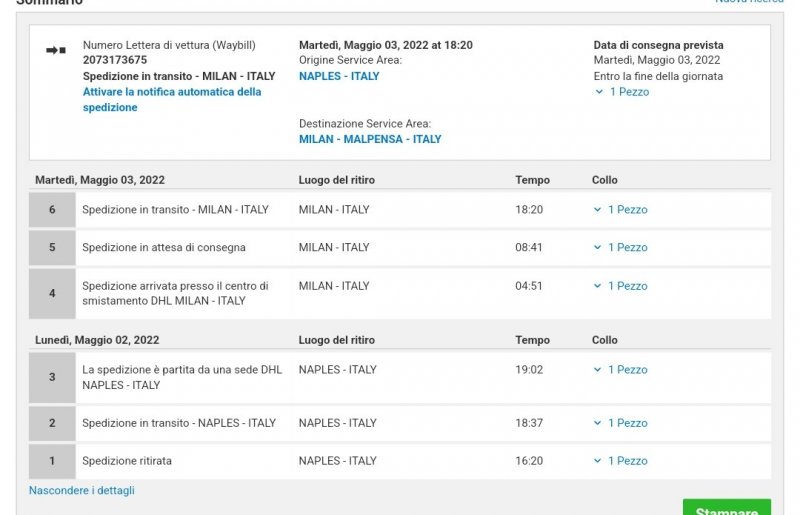Click 'Spedizione ritirata' status text
Screen dimensions: 800x515
coord(127,460)
